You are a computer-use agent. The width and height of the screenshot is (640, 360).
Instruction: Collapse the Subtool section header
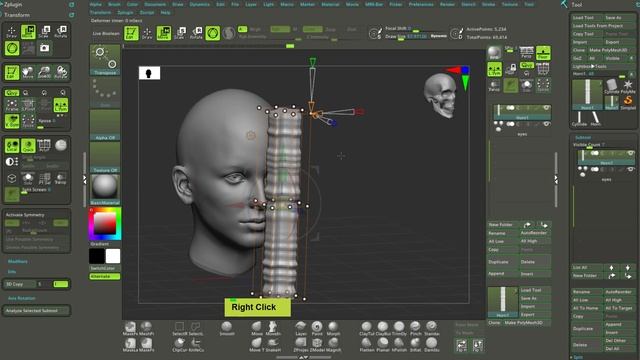(583, 138)
